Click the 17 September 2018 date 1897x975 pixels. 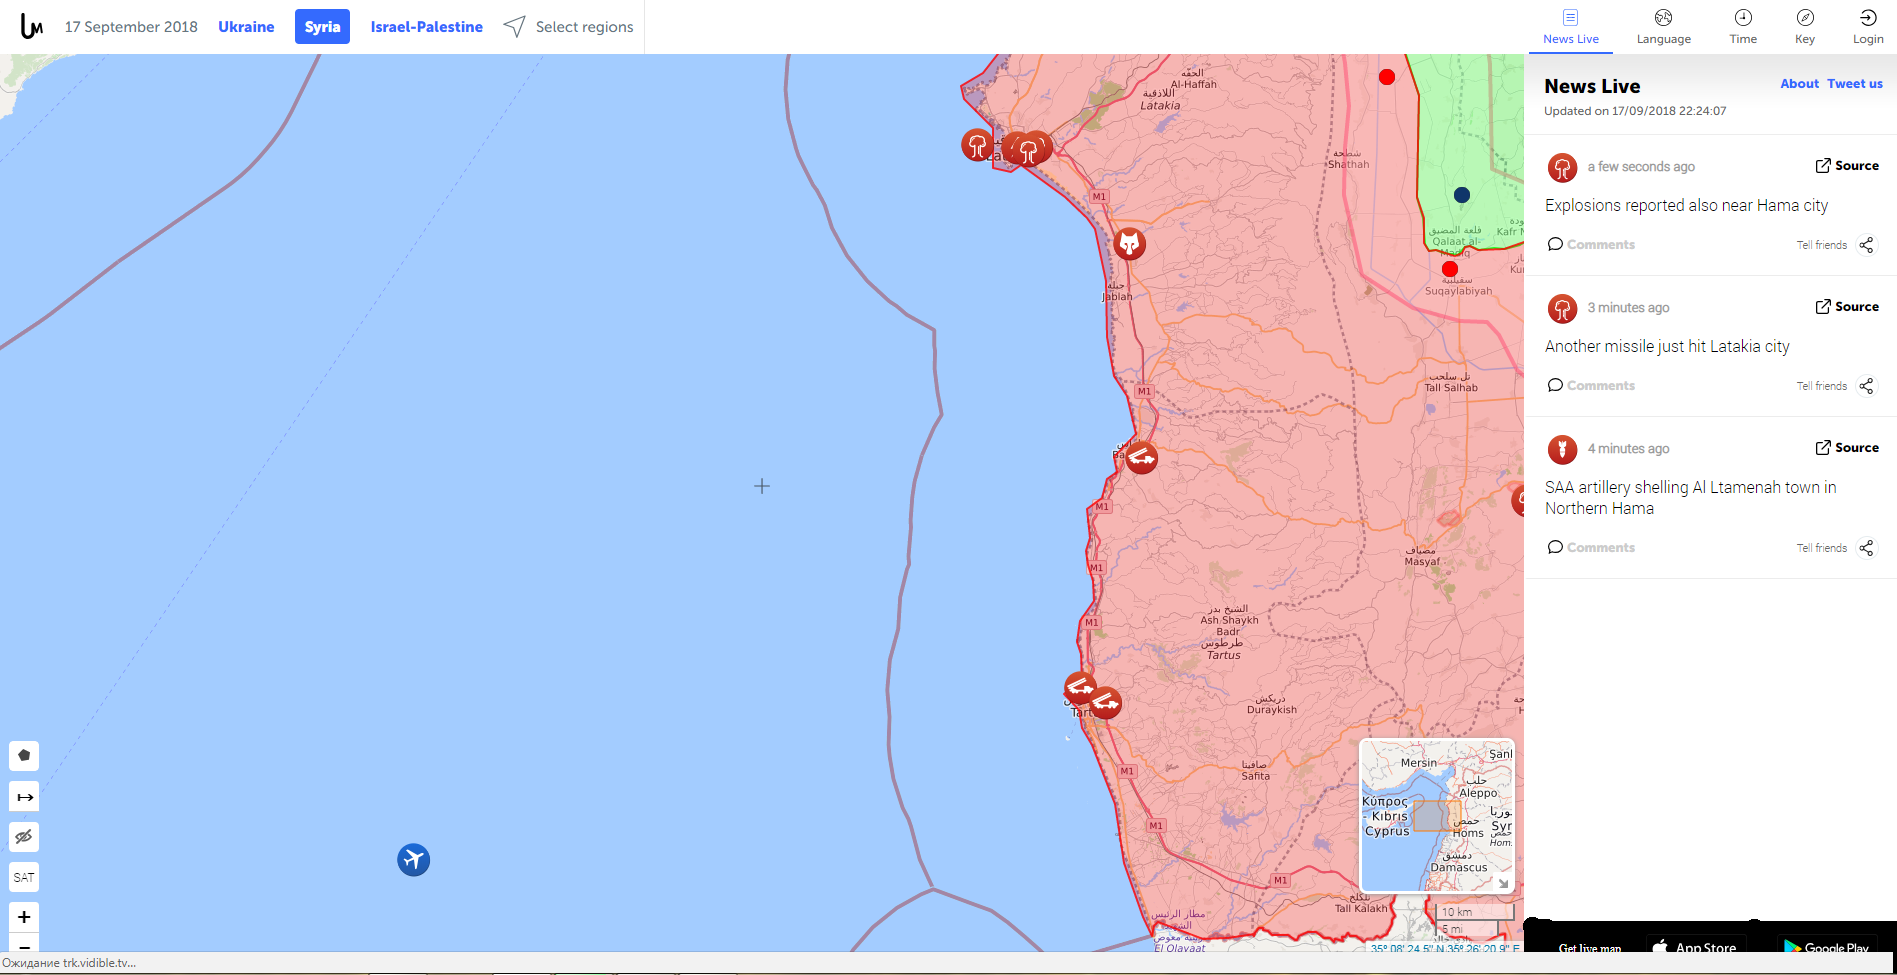[x=131, y=27]
